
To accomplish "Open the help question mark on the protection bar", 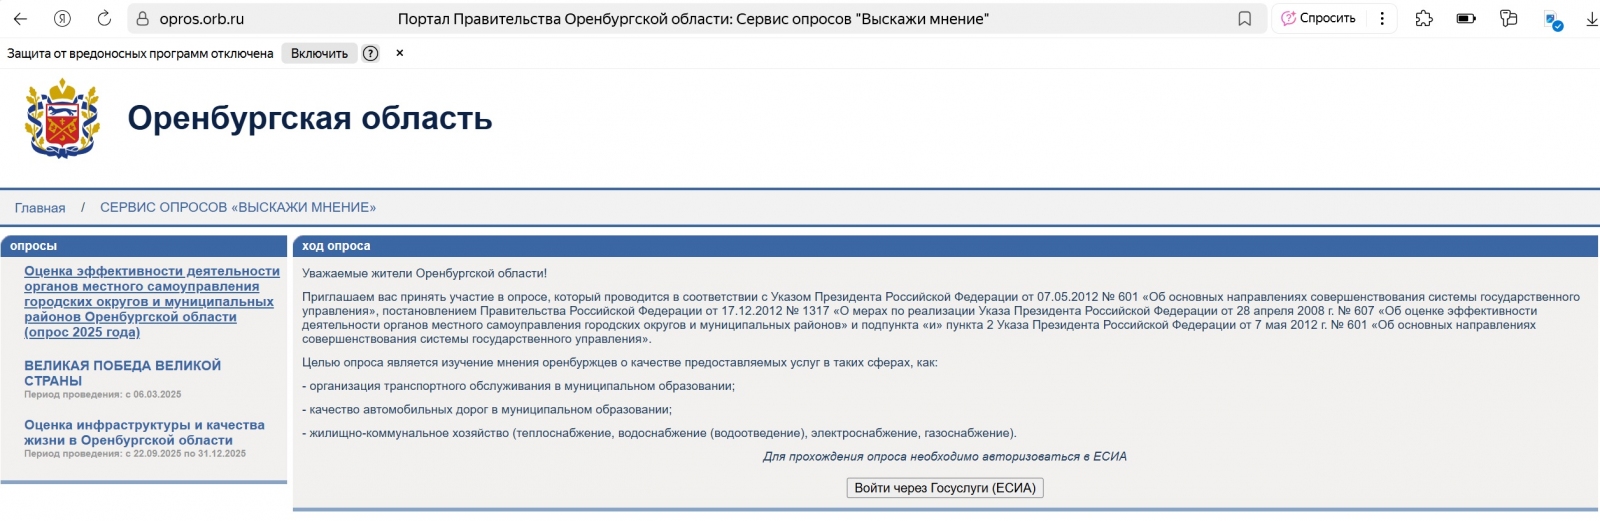I will tap(371, 54).
